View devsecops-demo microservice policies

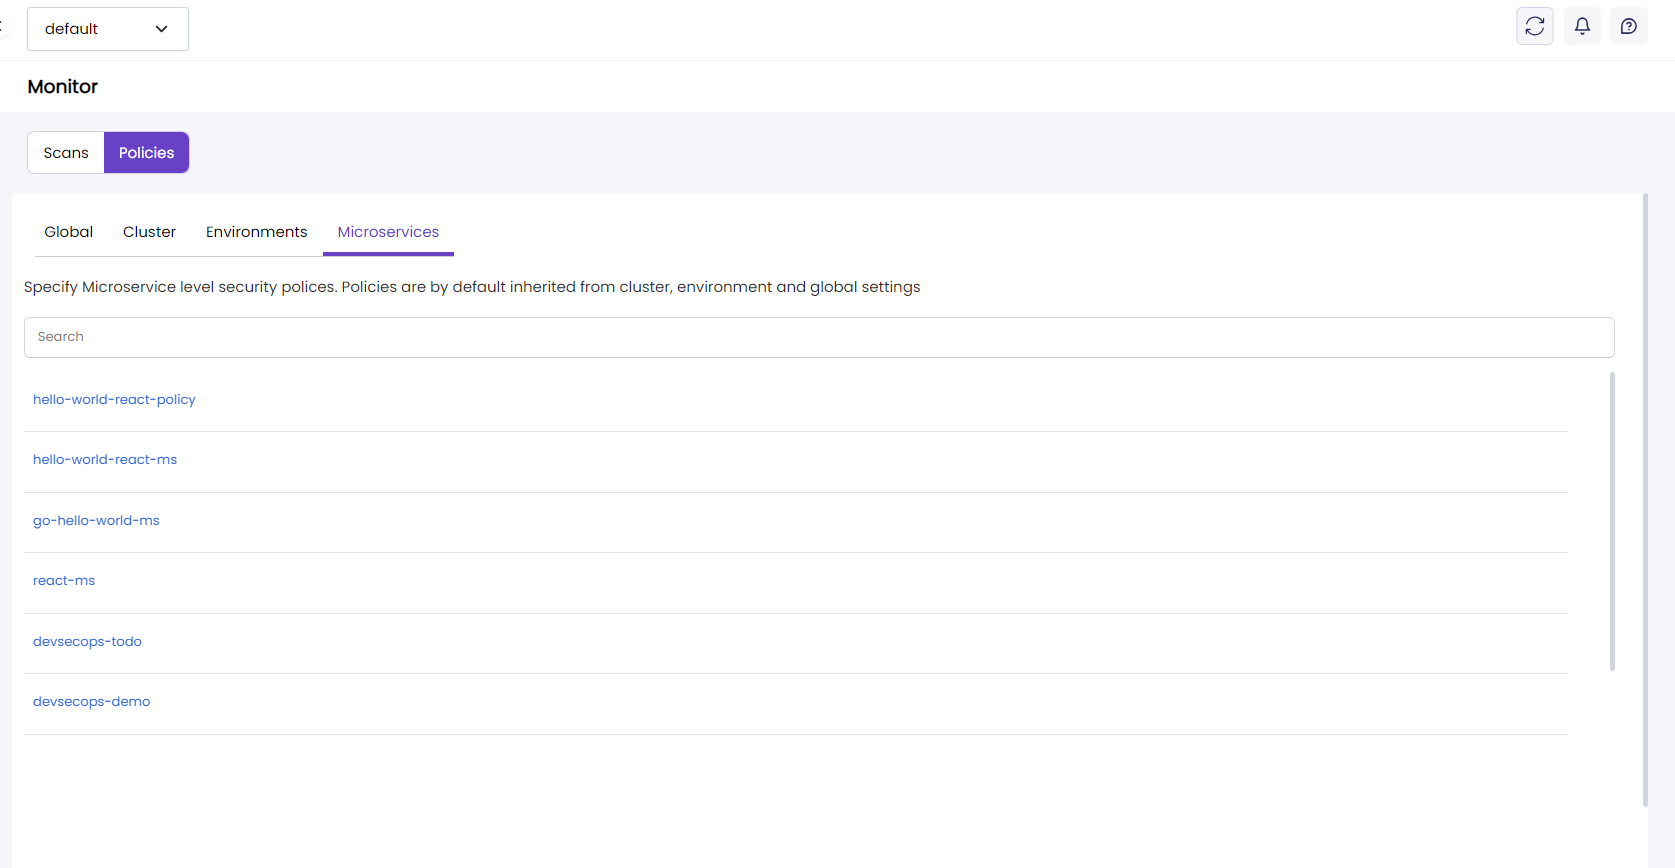[91, 702]
